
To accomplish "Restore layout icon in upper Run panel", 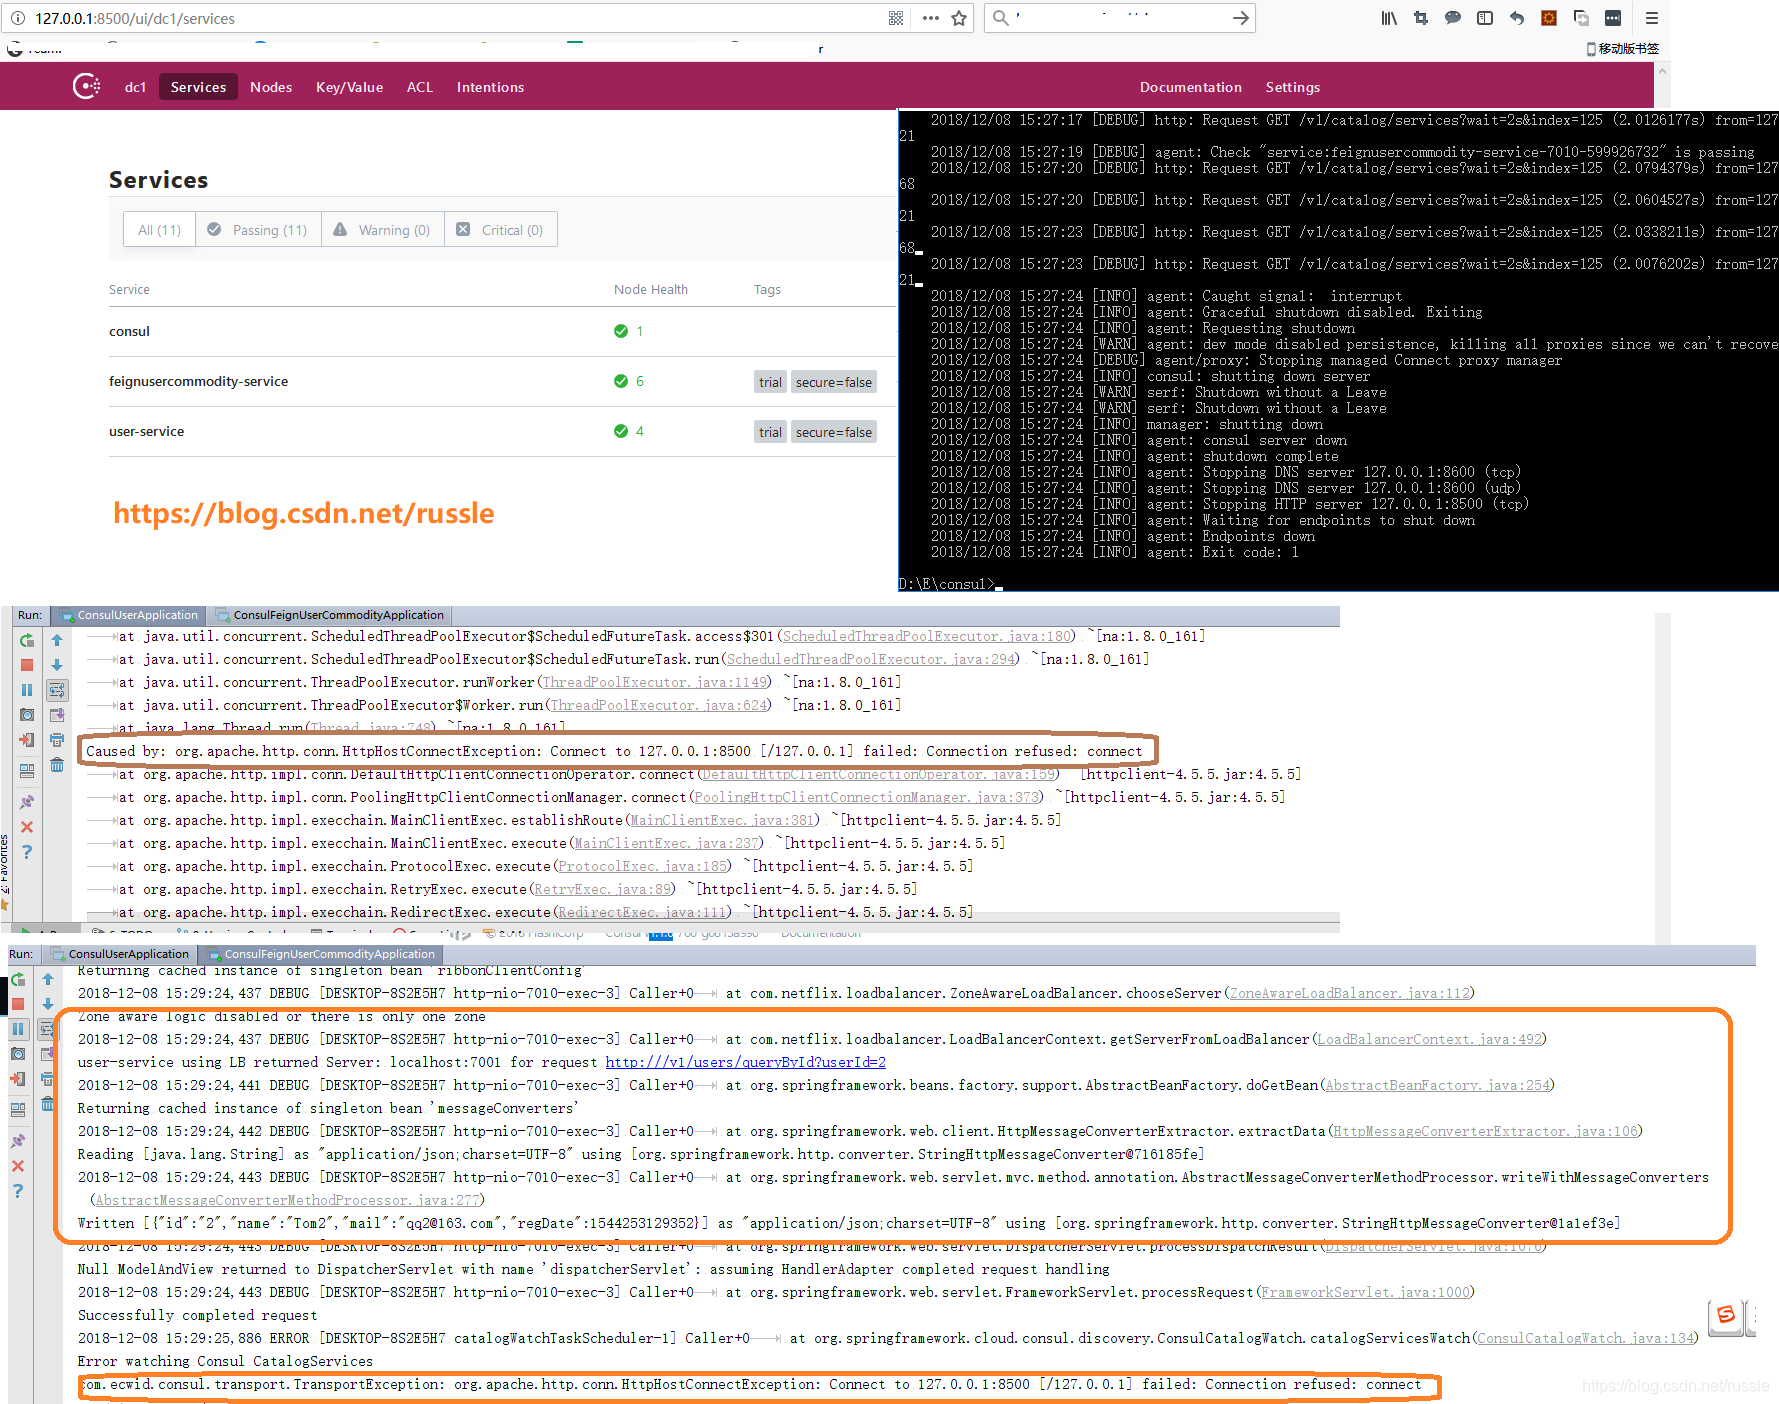I will click(x=27, y=770).
